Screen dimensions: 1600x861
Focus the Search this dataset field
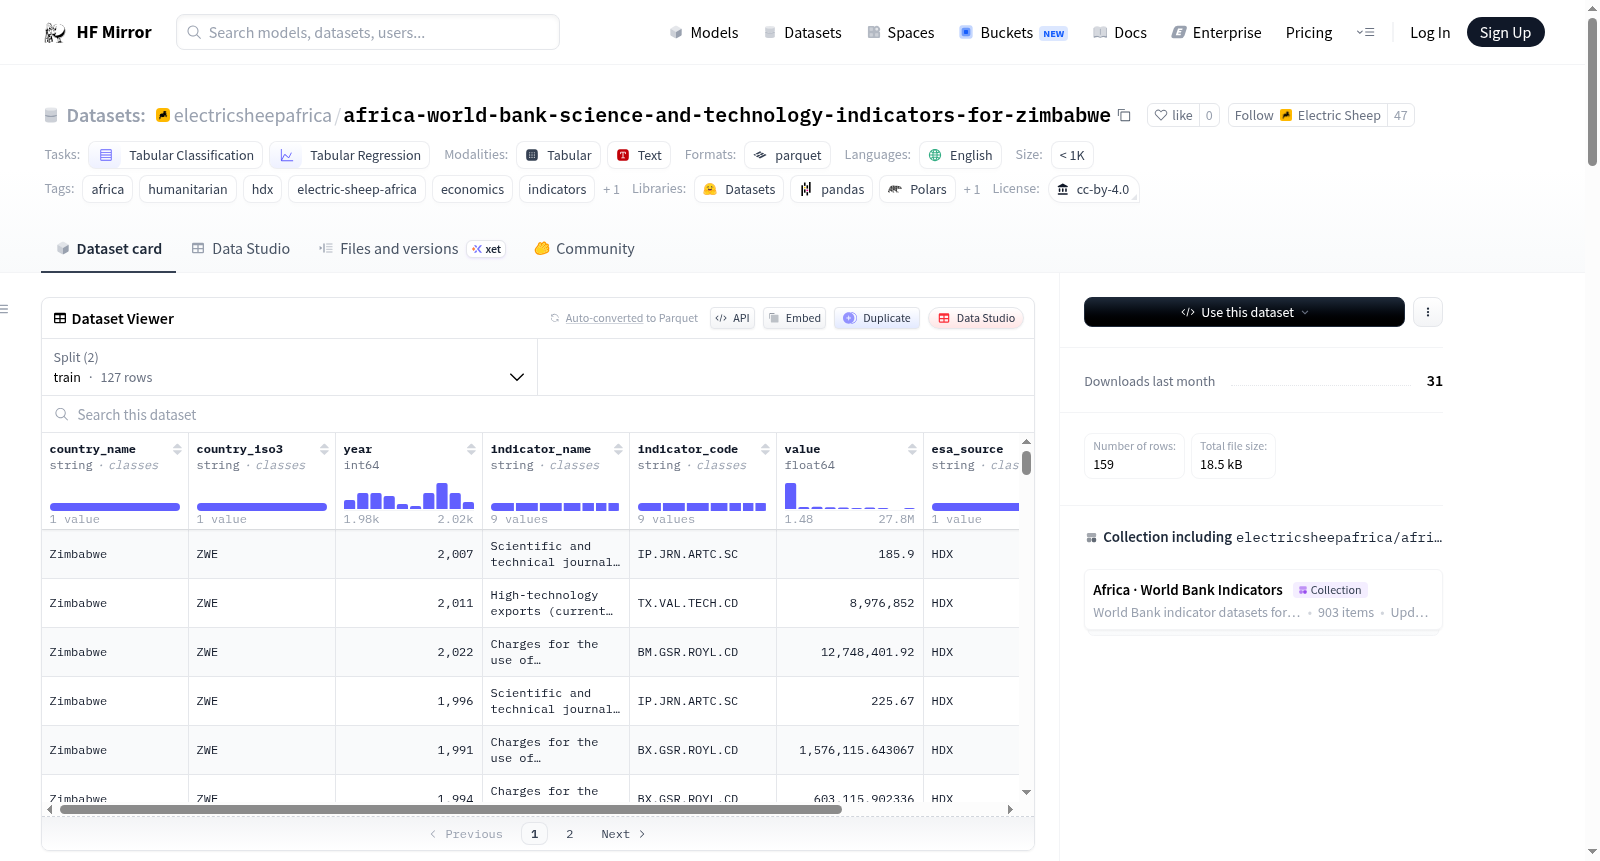pyautogui.click(x=538, y=414)
